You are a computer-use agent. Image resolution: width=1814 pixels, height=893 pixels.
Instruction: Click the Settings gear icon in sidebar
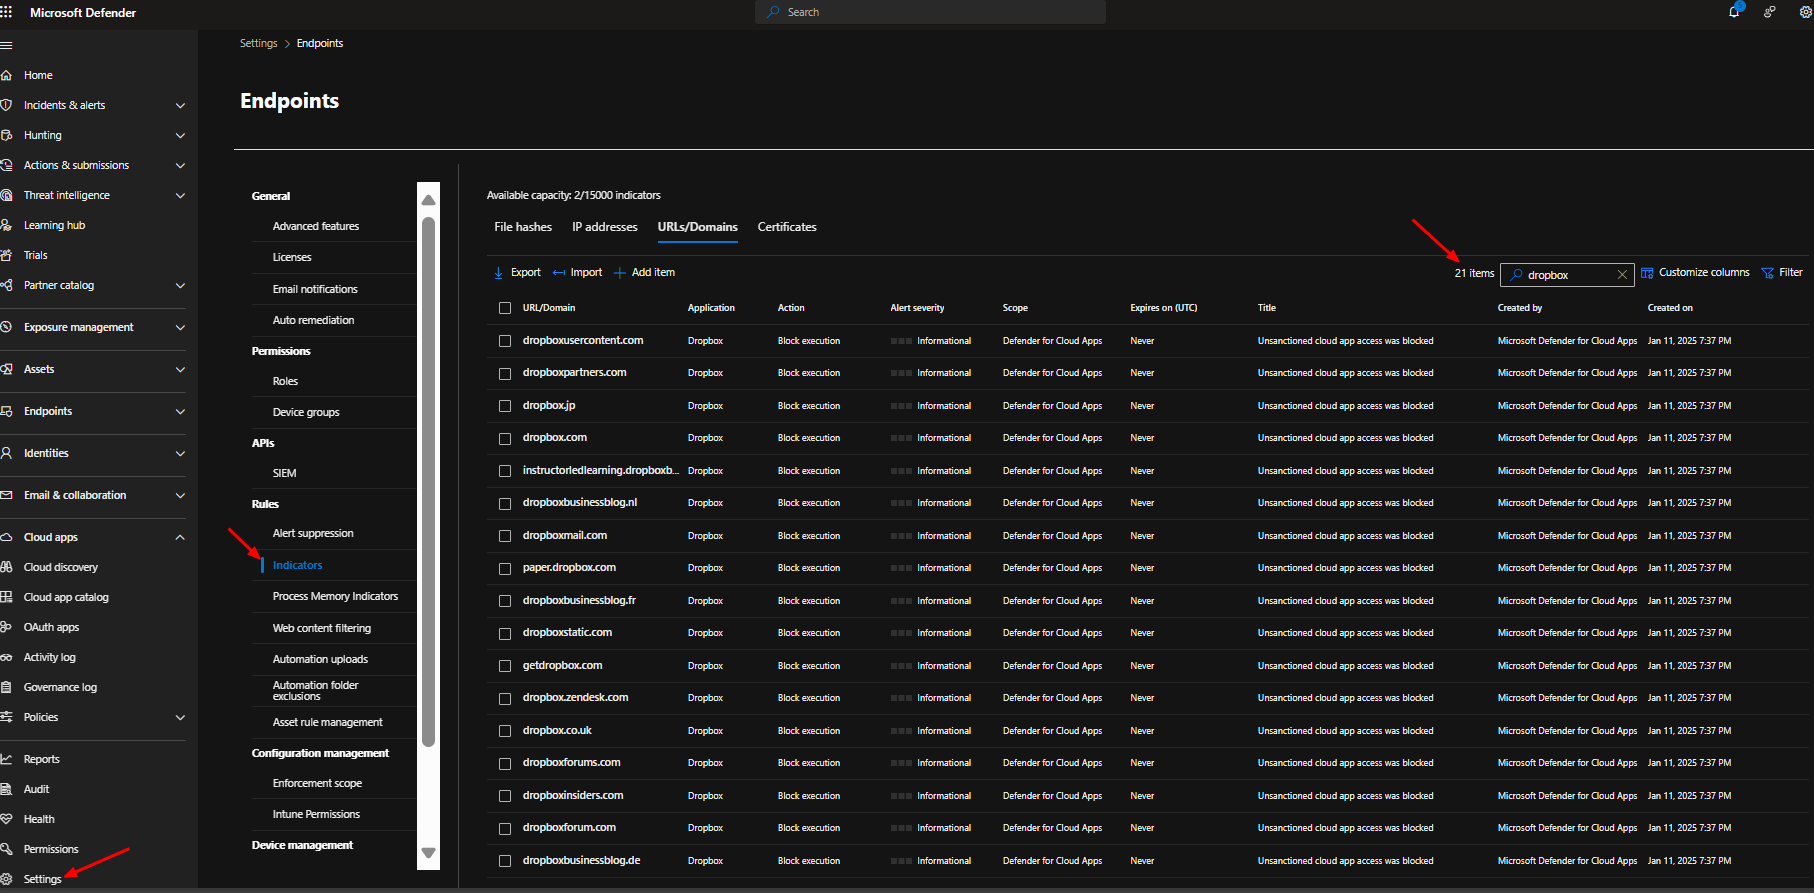[6, 879]
